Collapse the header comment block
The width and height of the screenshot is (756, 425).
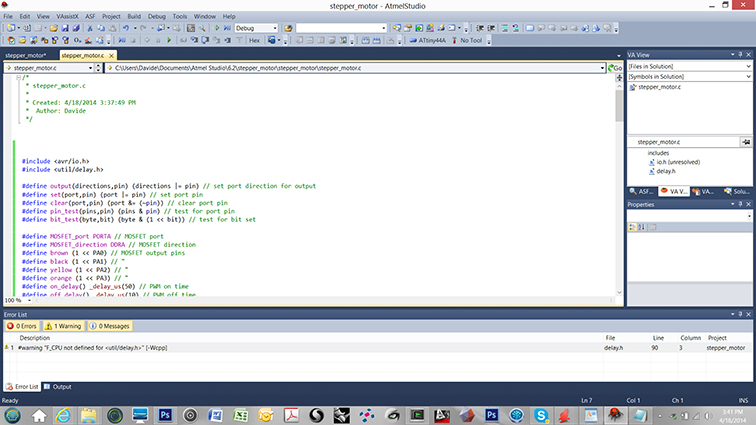[18, 77]
